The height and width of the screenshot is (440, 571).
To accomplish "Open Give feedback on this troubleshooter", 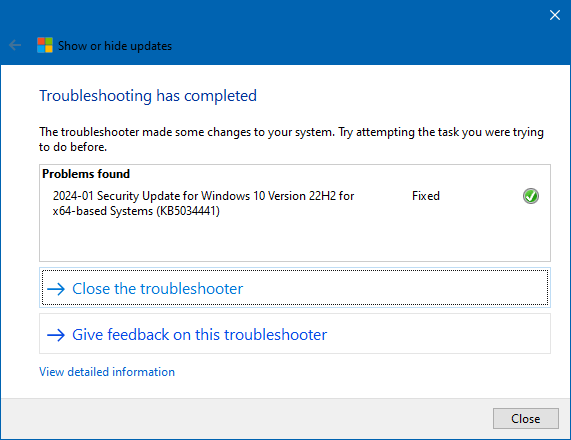I will 295,334.
